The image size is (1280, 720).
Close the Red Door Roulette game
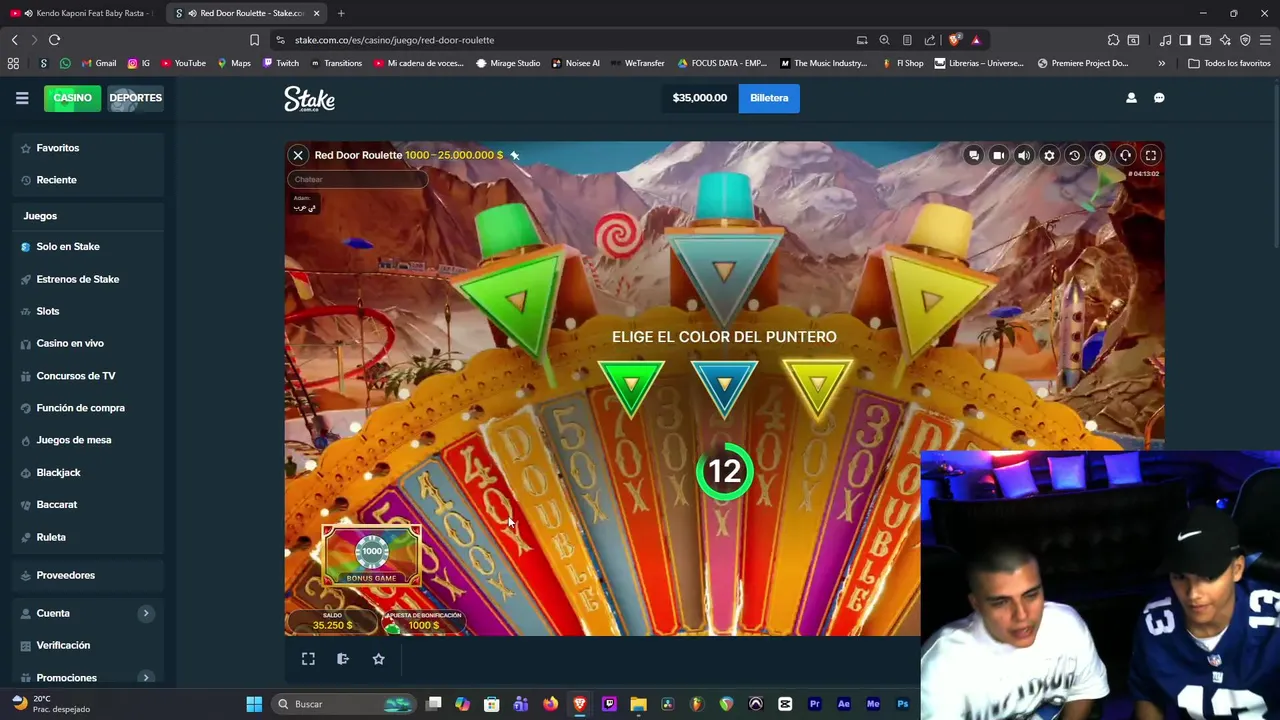tap(298, 155)
